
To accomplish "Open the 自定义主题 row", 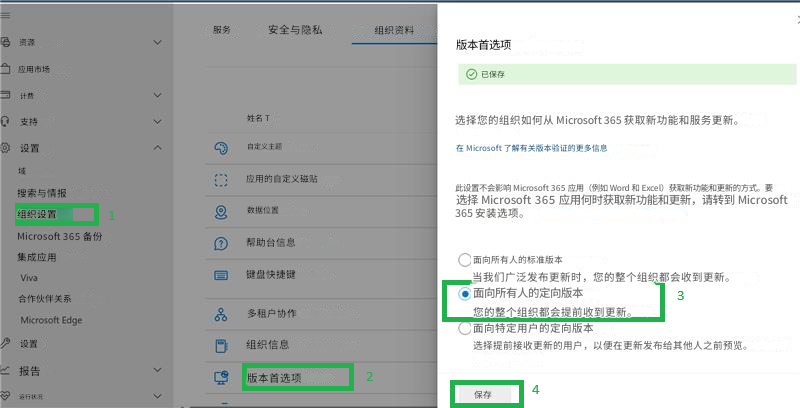I will click(321, 148).
